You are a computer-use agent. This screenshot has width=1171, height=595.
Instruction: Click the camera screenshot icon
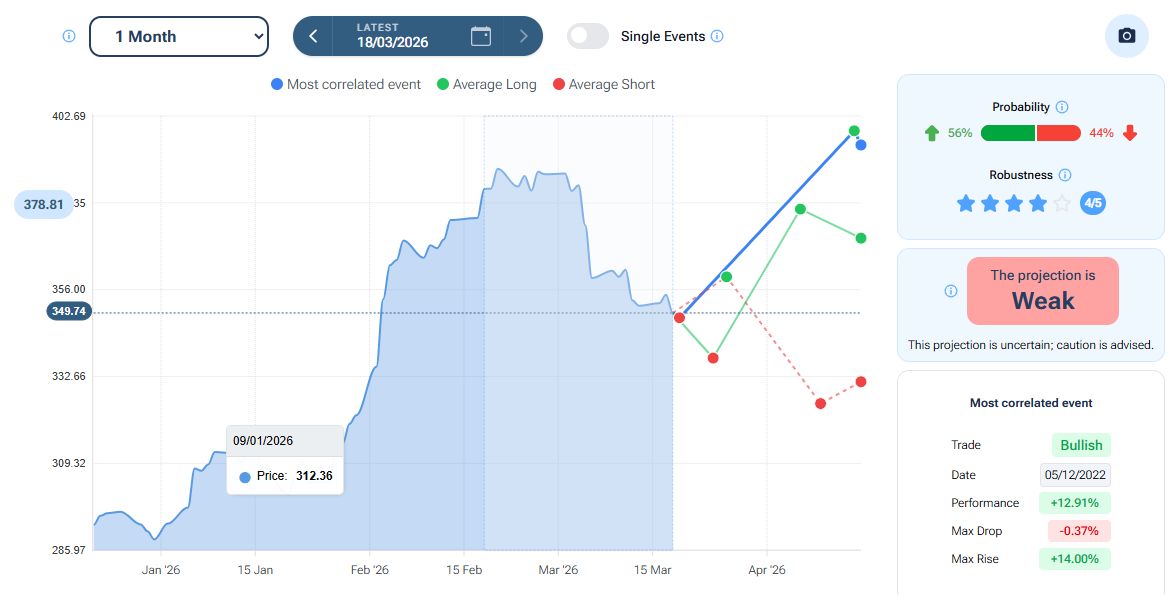[1127, 36]
